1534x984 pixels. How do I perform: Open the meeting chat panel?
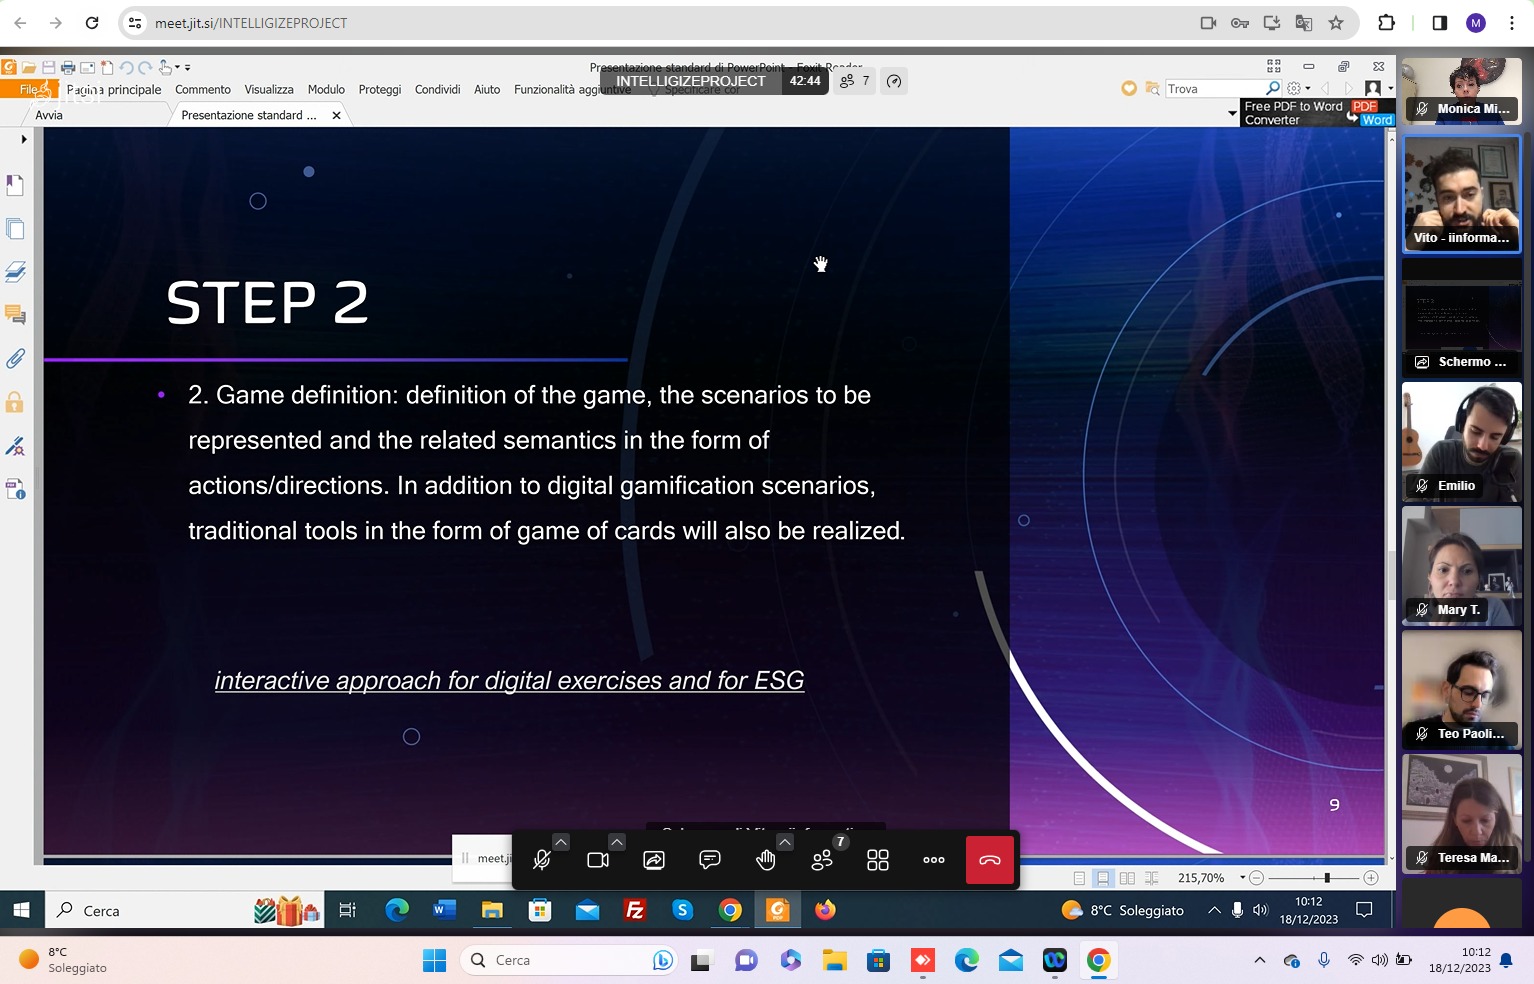point(710,860)
